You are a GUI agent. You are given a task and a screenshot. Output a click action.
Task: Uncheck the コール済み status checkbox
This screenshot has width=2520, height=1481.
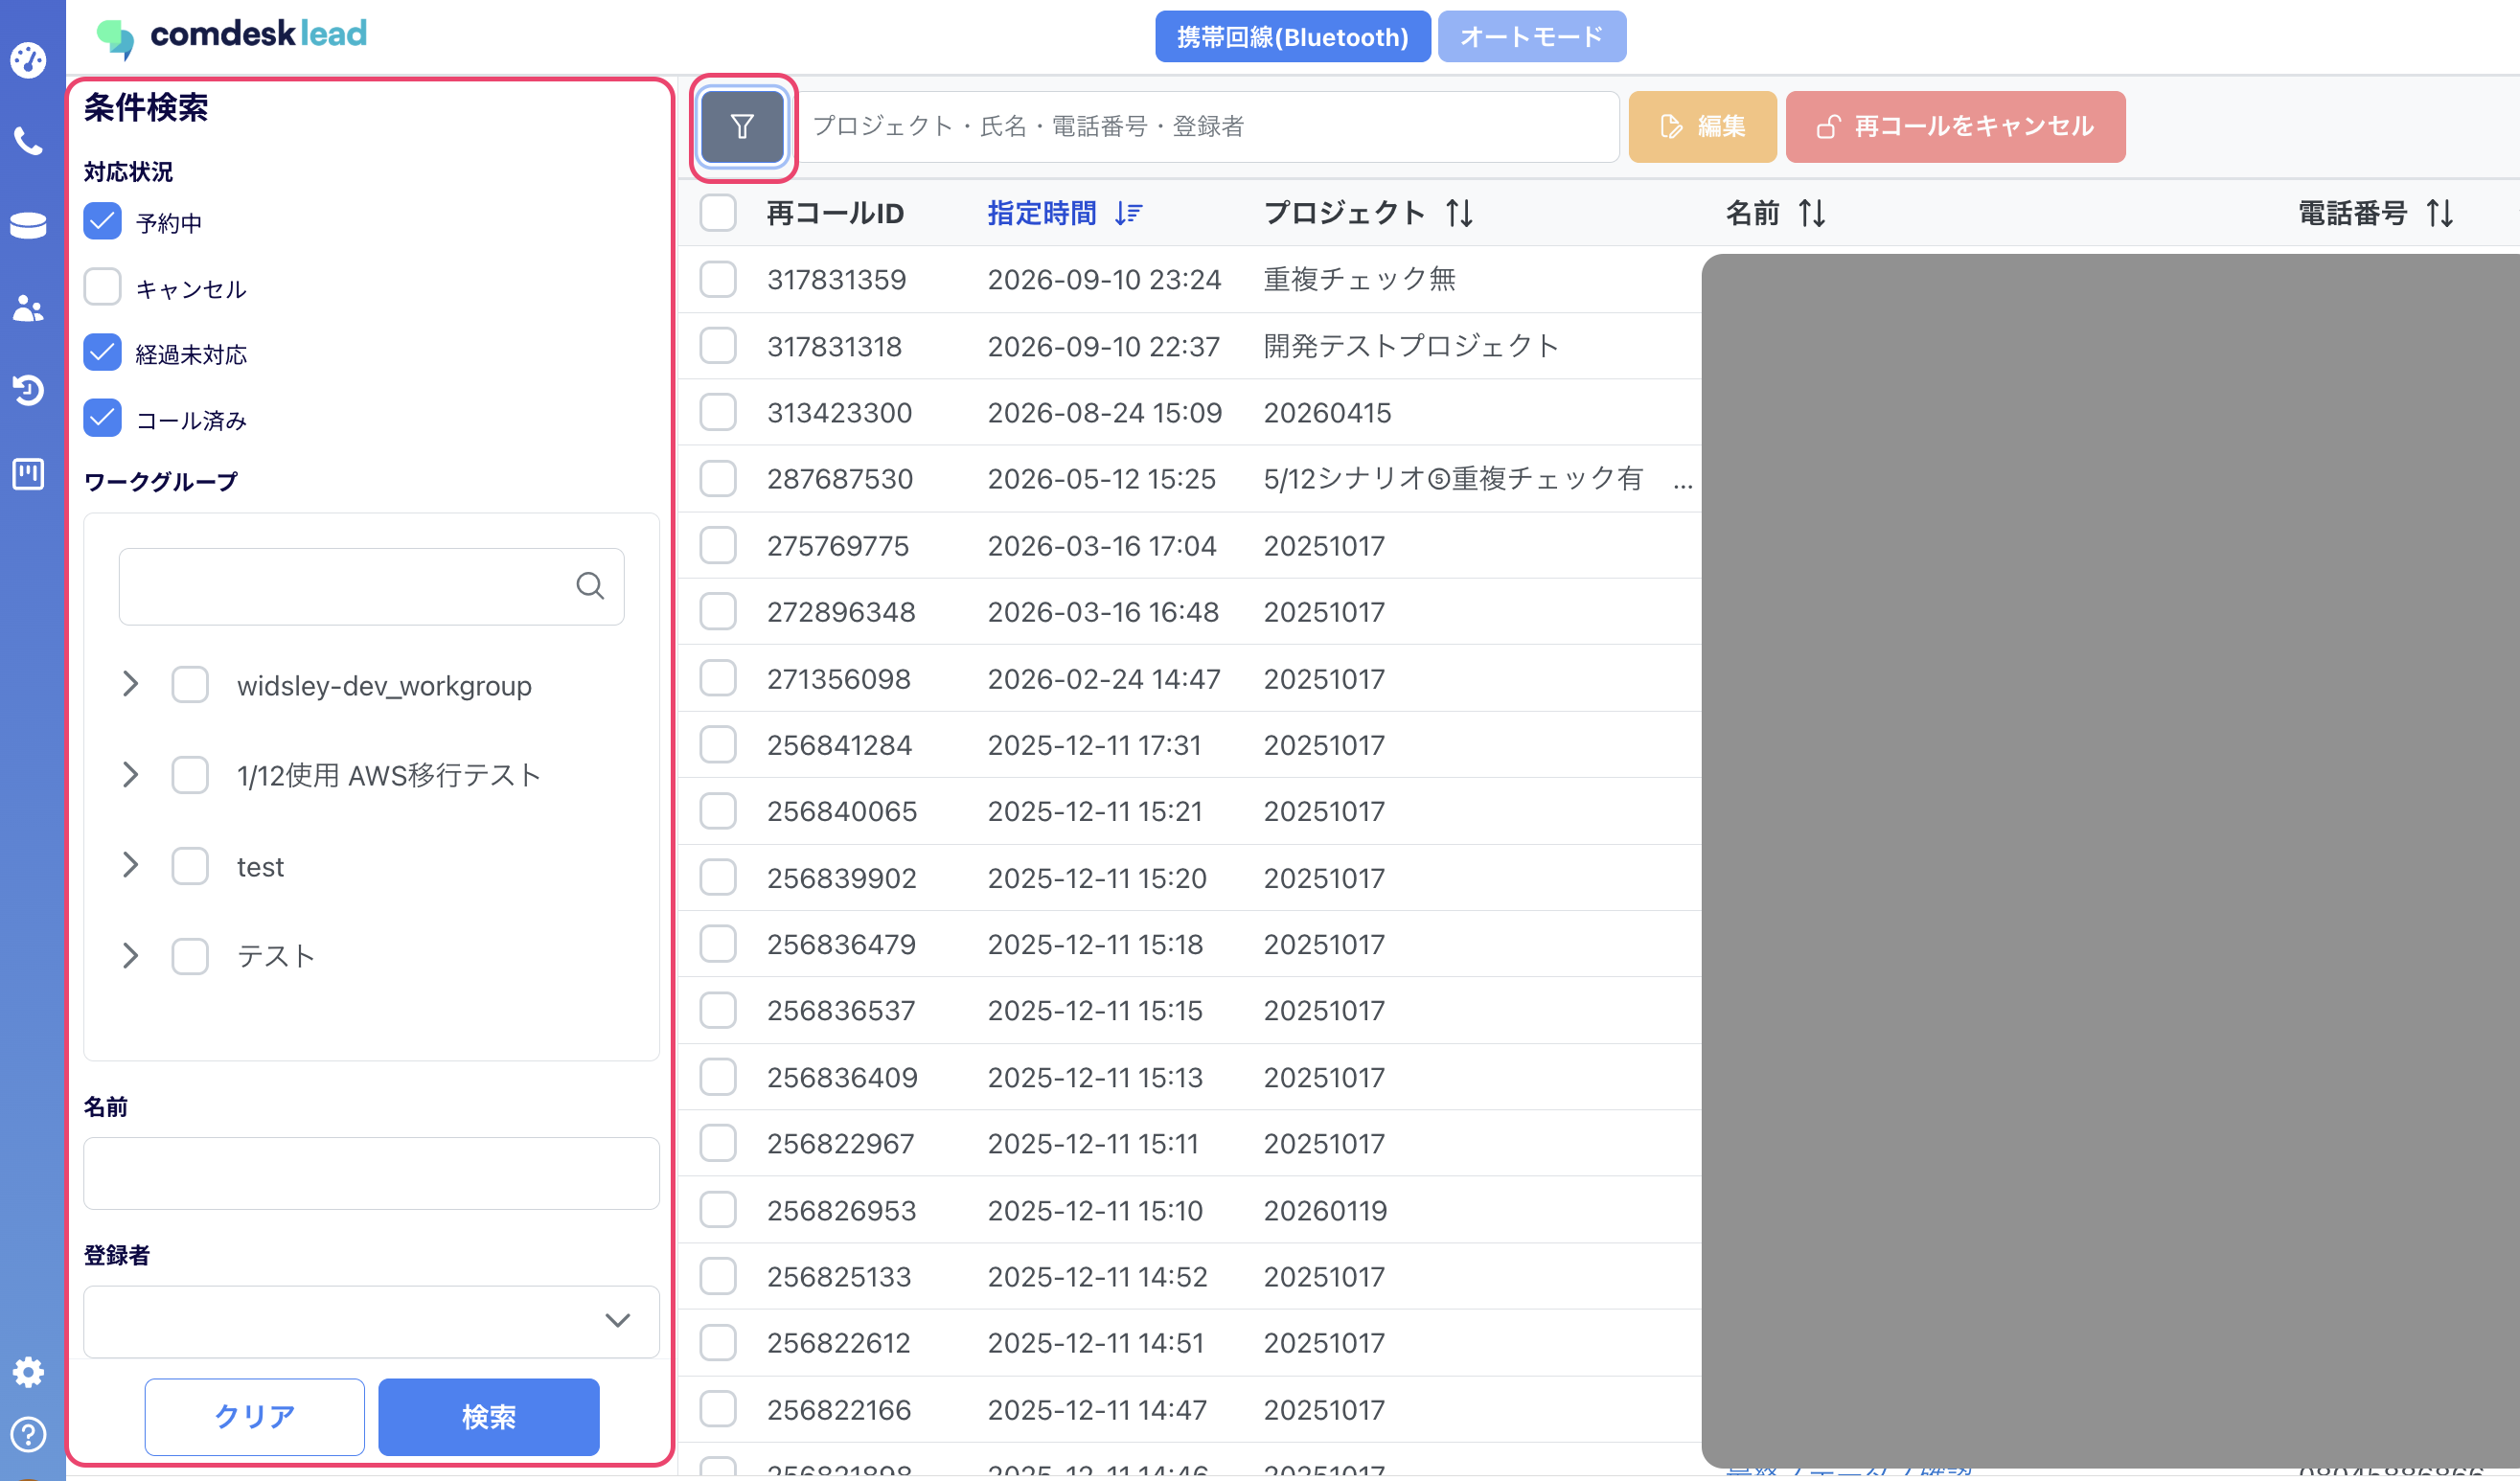tap(102, 419)
